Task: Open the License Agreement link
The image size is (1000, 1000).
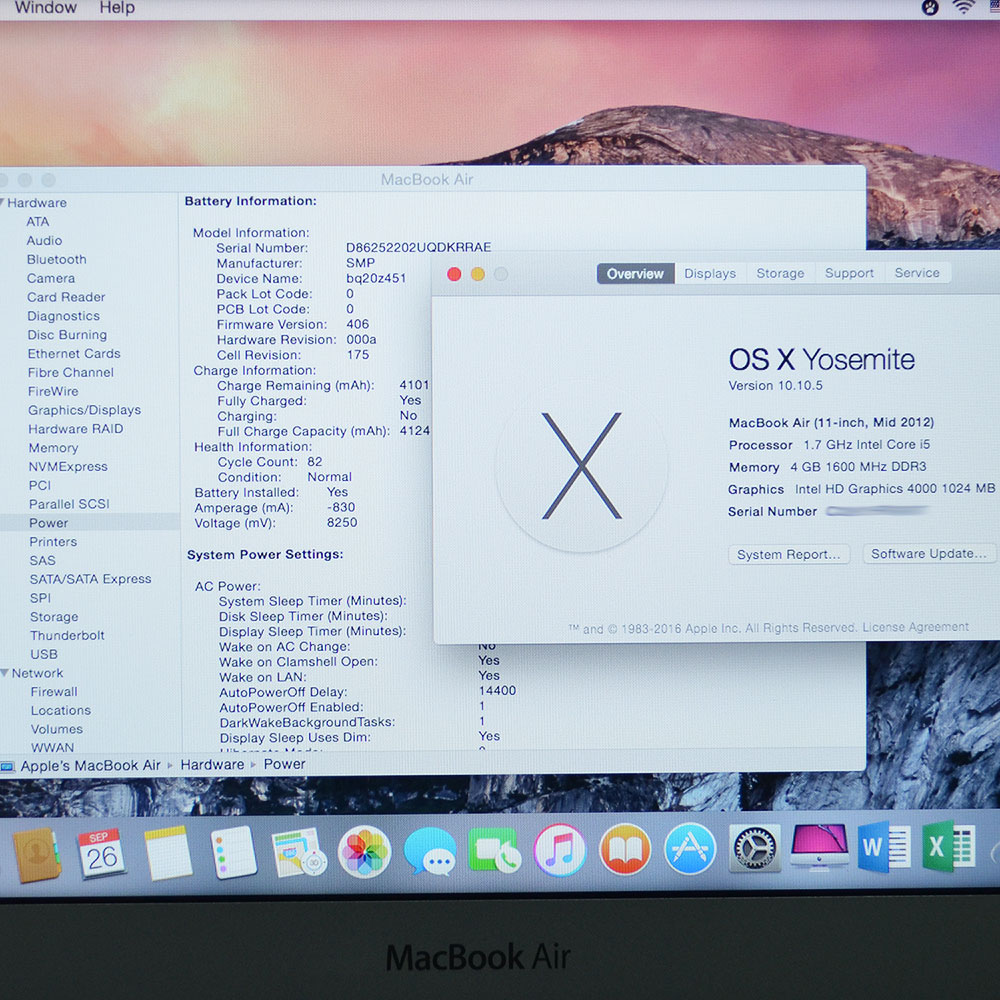Action: 915,627
